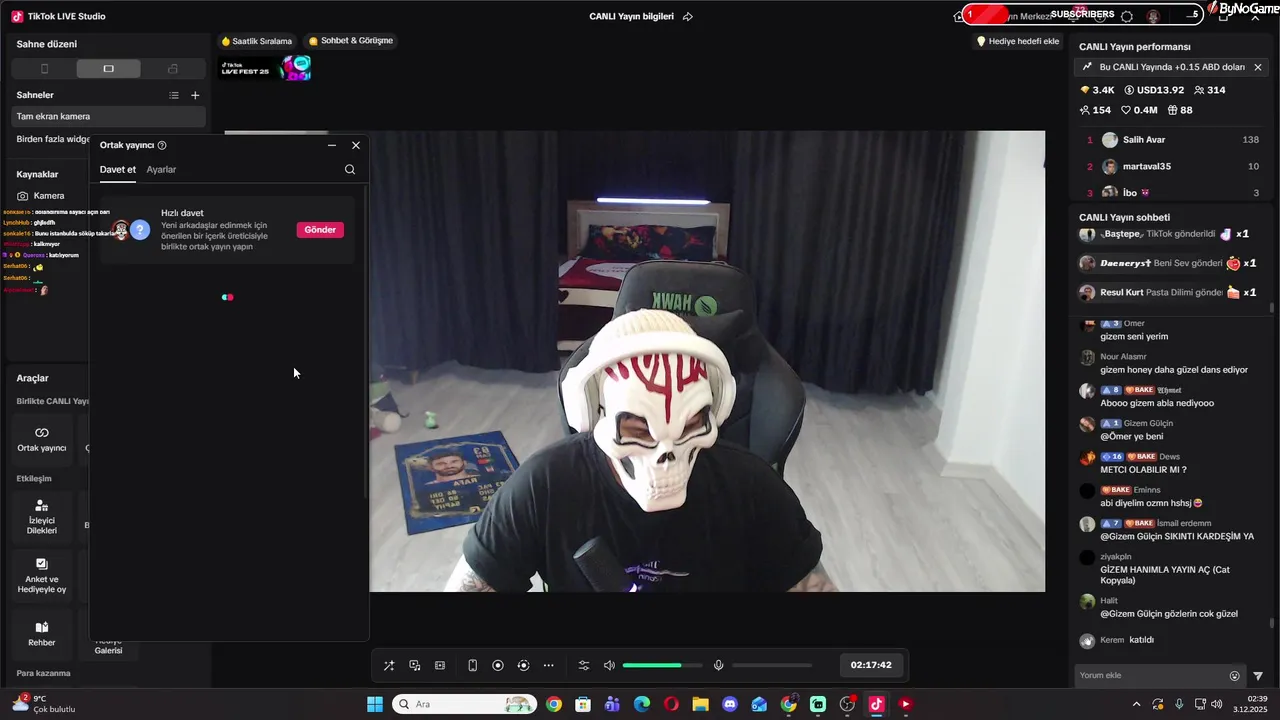Click the likes count 0.4M
Screen dimensions: 1280x720
click(x=1139, y=110)
